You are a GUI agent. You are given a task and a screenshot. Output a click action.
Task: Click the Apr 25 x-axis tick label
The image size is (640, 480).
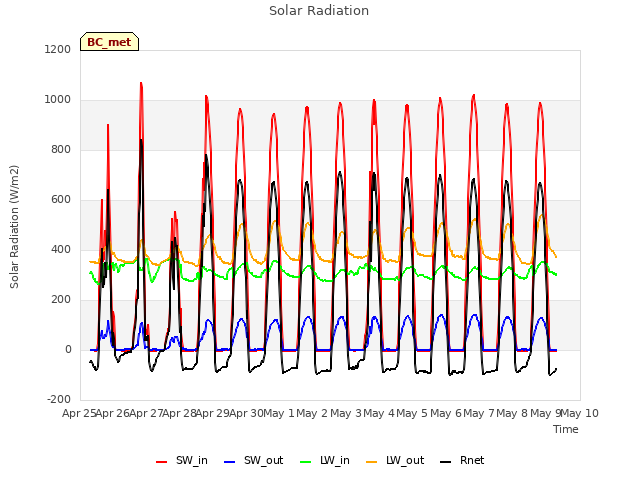[79, 413]
